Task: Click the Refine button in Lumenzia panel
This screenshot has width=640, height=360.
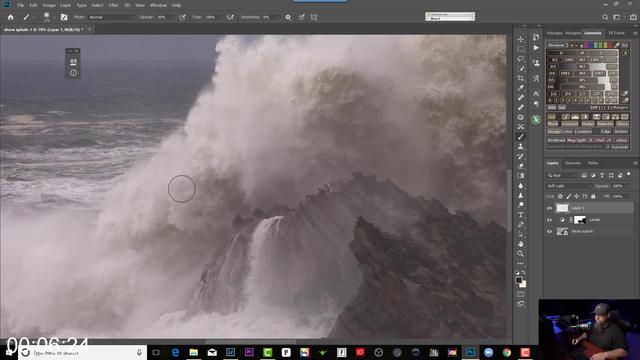Action: tap(621, 131)
